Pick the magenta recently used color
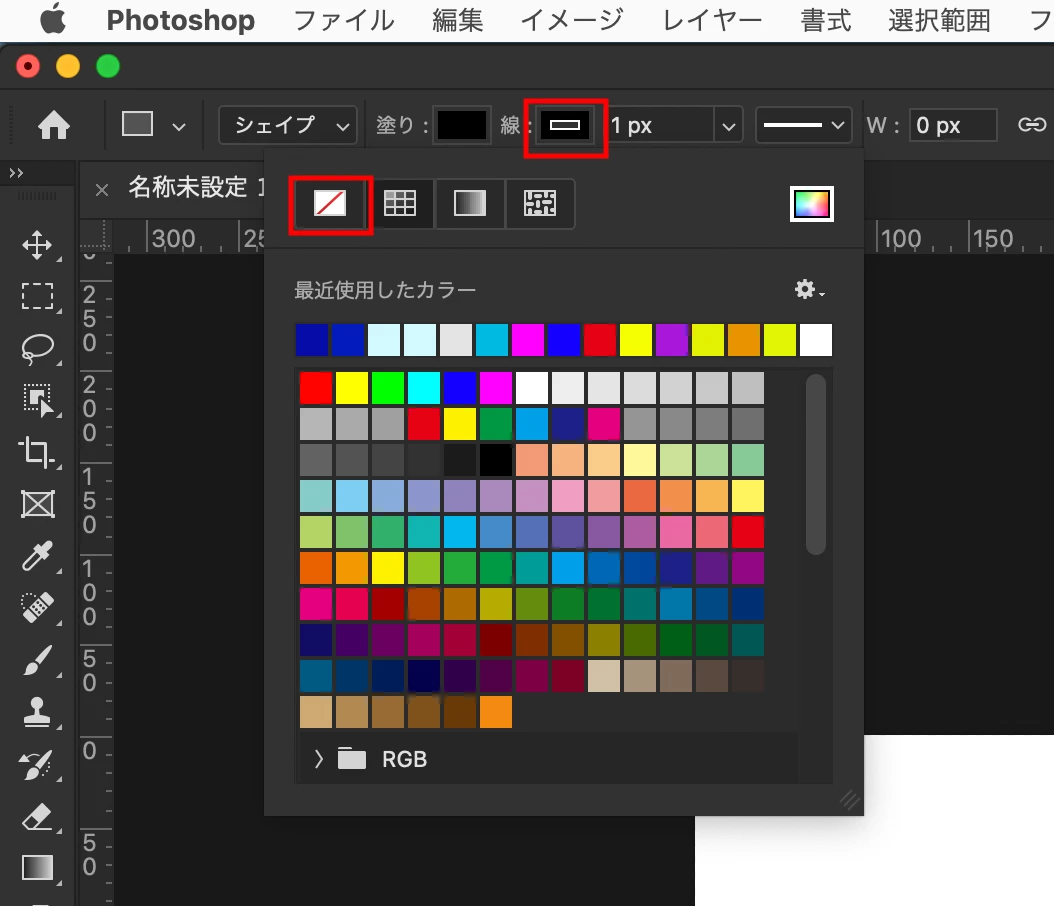This screenshot has height=906, width=1054. point(528,339)
